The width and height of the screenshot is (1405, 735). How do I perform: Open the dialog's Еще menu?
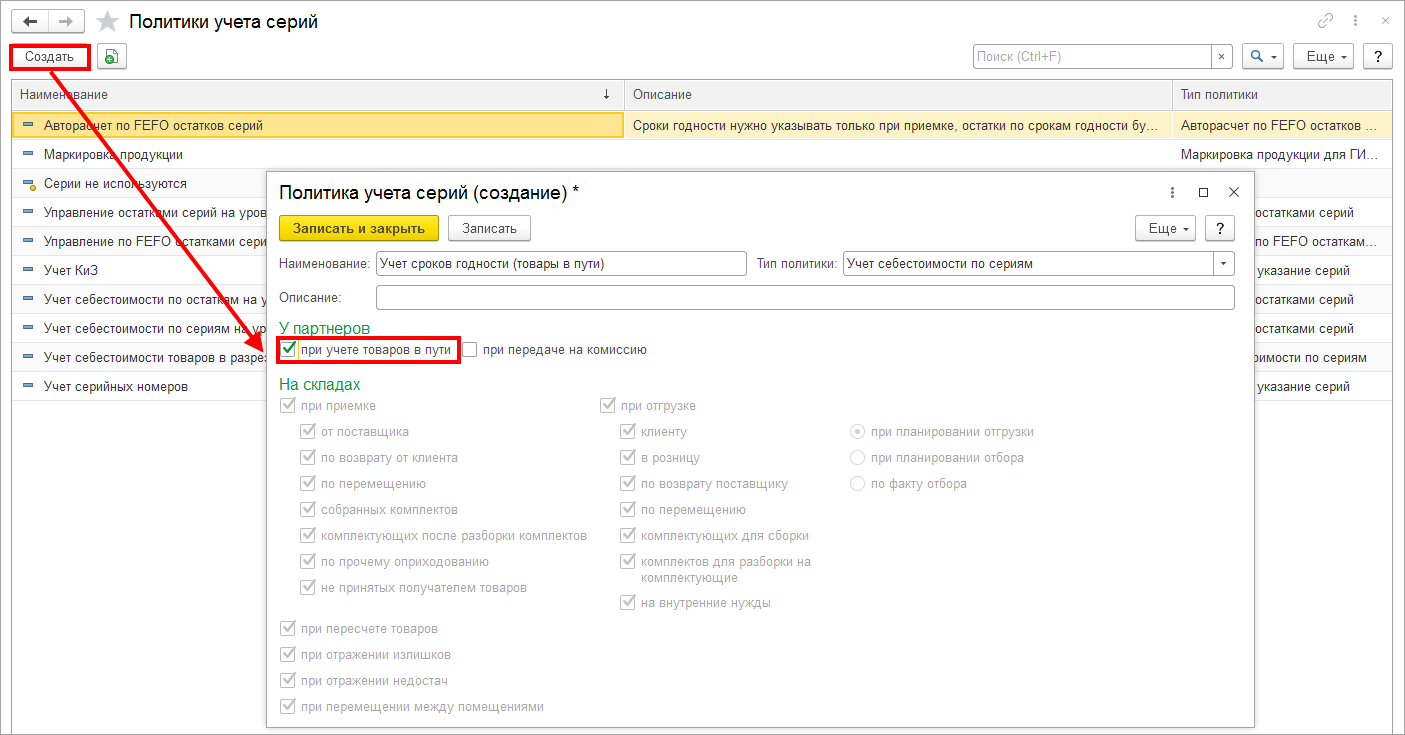1166,229
